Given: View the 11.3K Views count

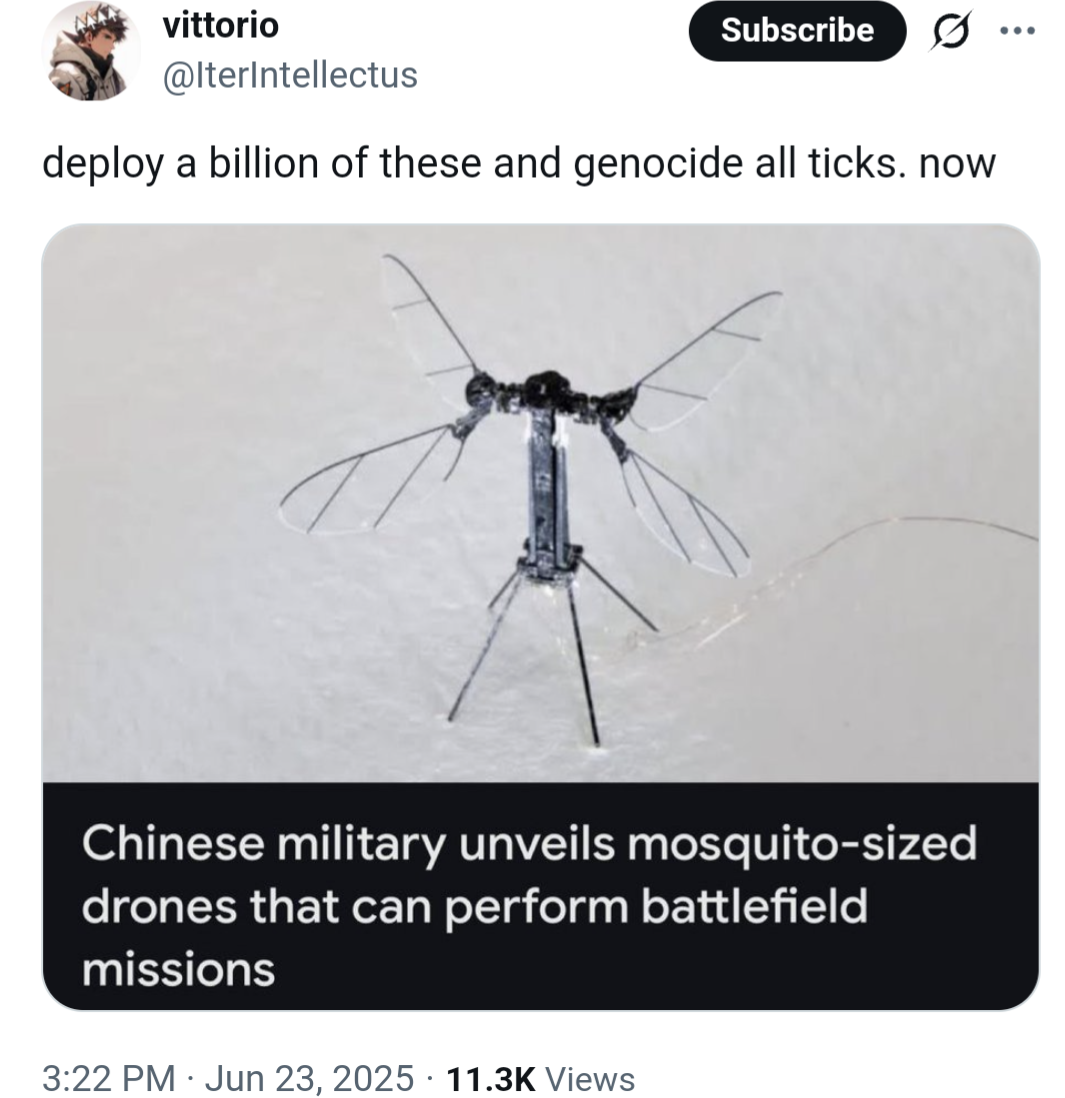Looking at the screenshot, I should tap(539, 1078).
